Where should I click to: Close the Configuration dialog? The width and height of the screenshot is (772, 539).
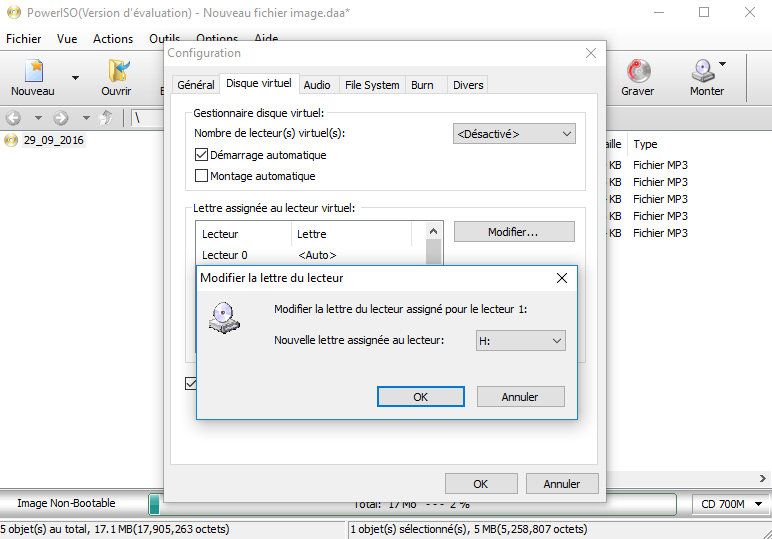point(591,53)
